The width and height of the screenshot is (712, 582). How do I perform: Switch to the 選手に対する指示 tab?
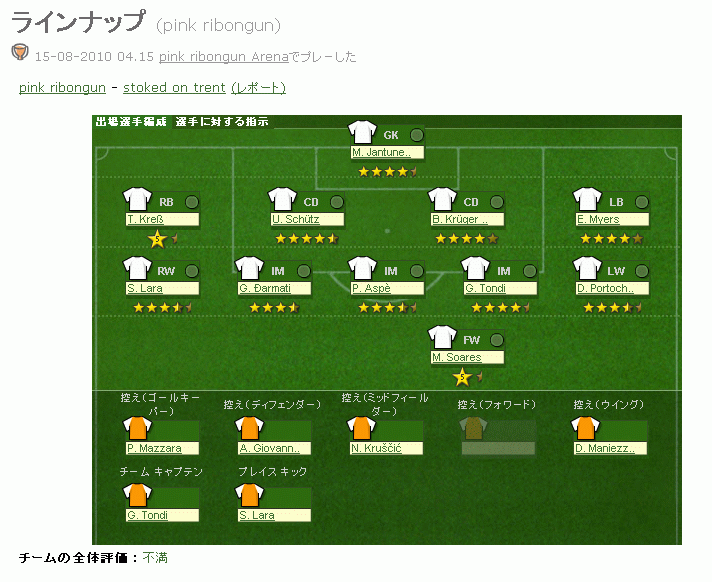pos(221,122)
